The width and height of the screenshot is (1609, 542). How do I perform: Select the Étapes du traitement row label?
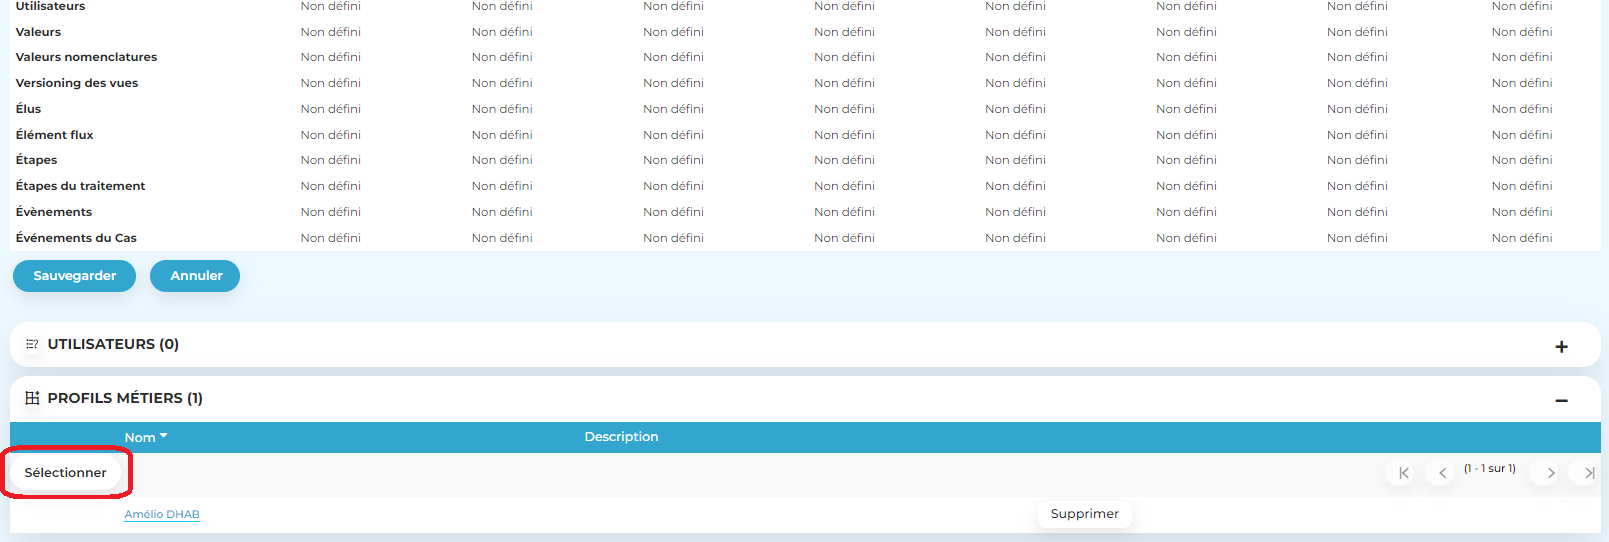click(80, 186)
